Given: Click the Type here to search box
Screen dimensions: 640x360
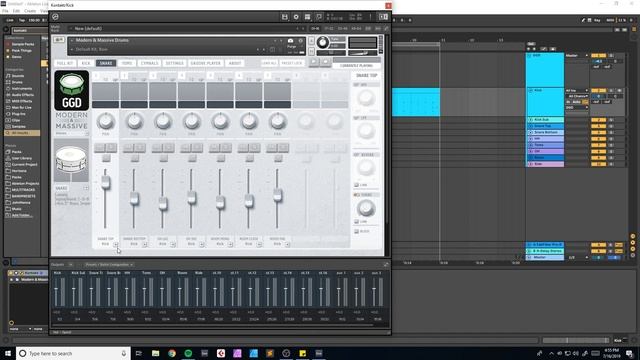Looking at the screenshot, I should pos(73,353).
